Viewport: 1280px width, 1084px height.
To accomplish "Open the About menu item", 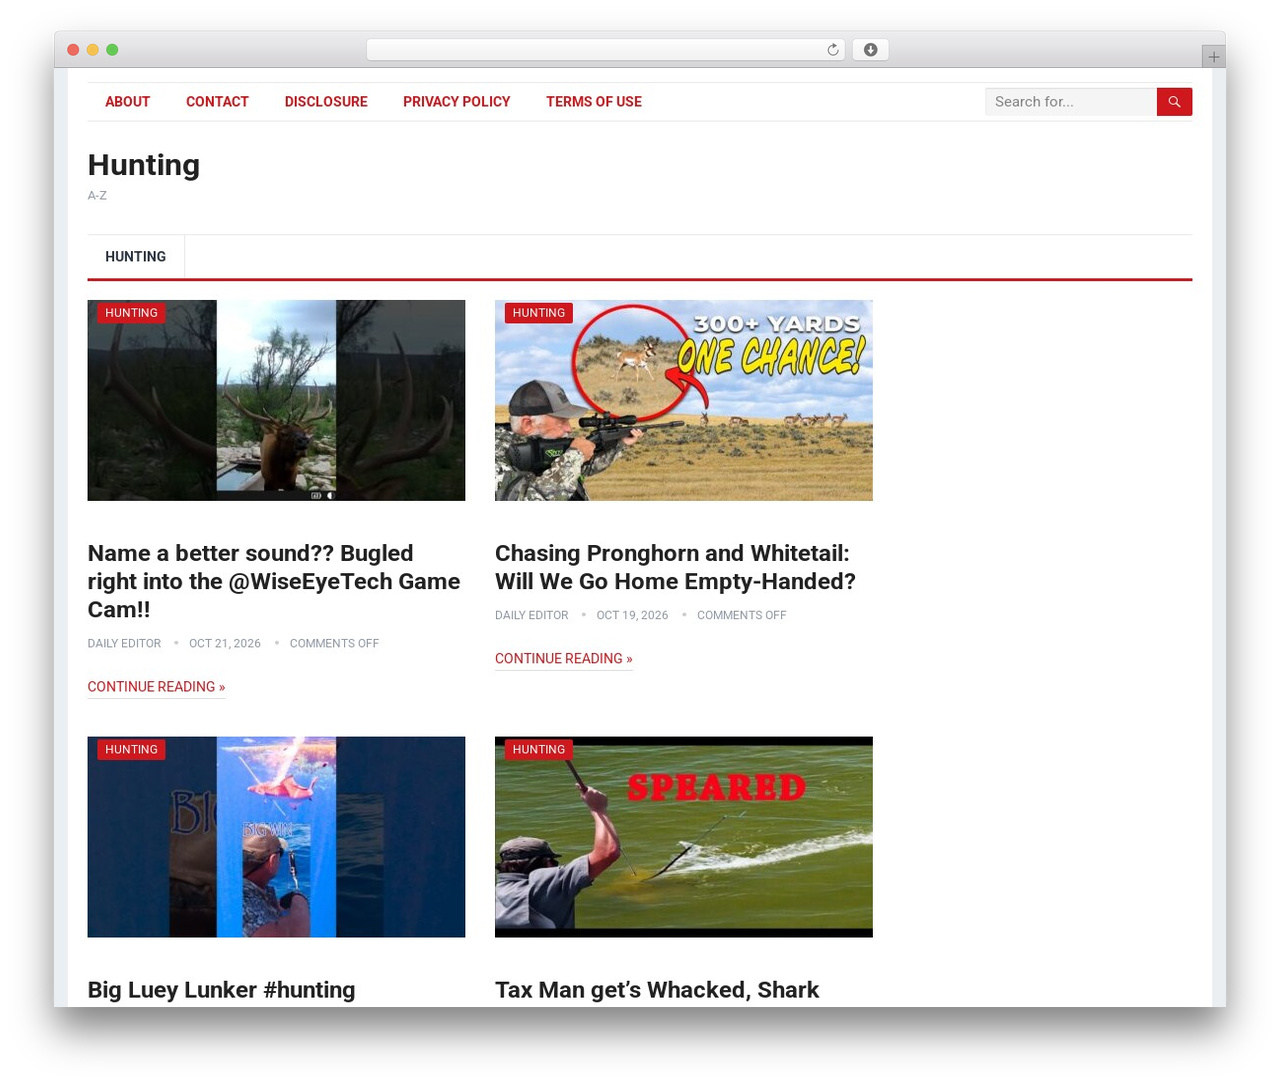I will pyautogui.click(x=127, y=102).
